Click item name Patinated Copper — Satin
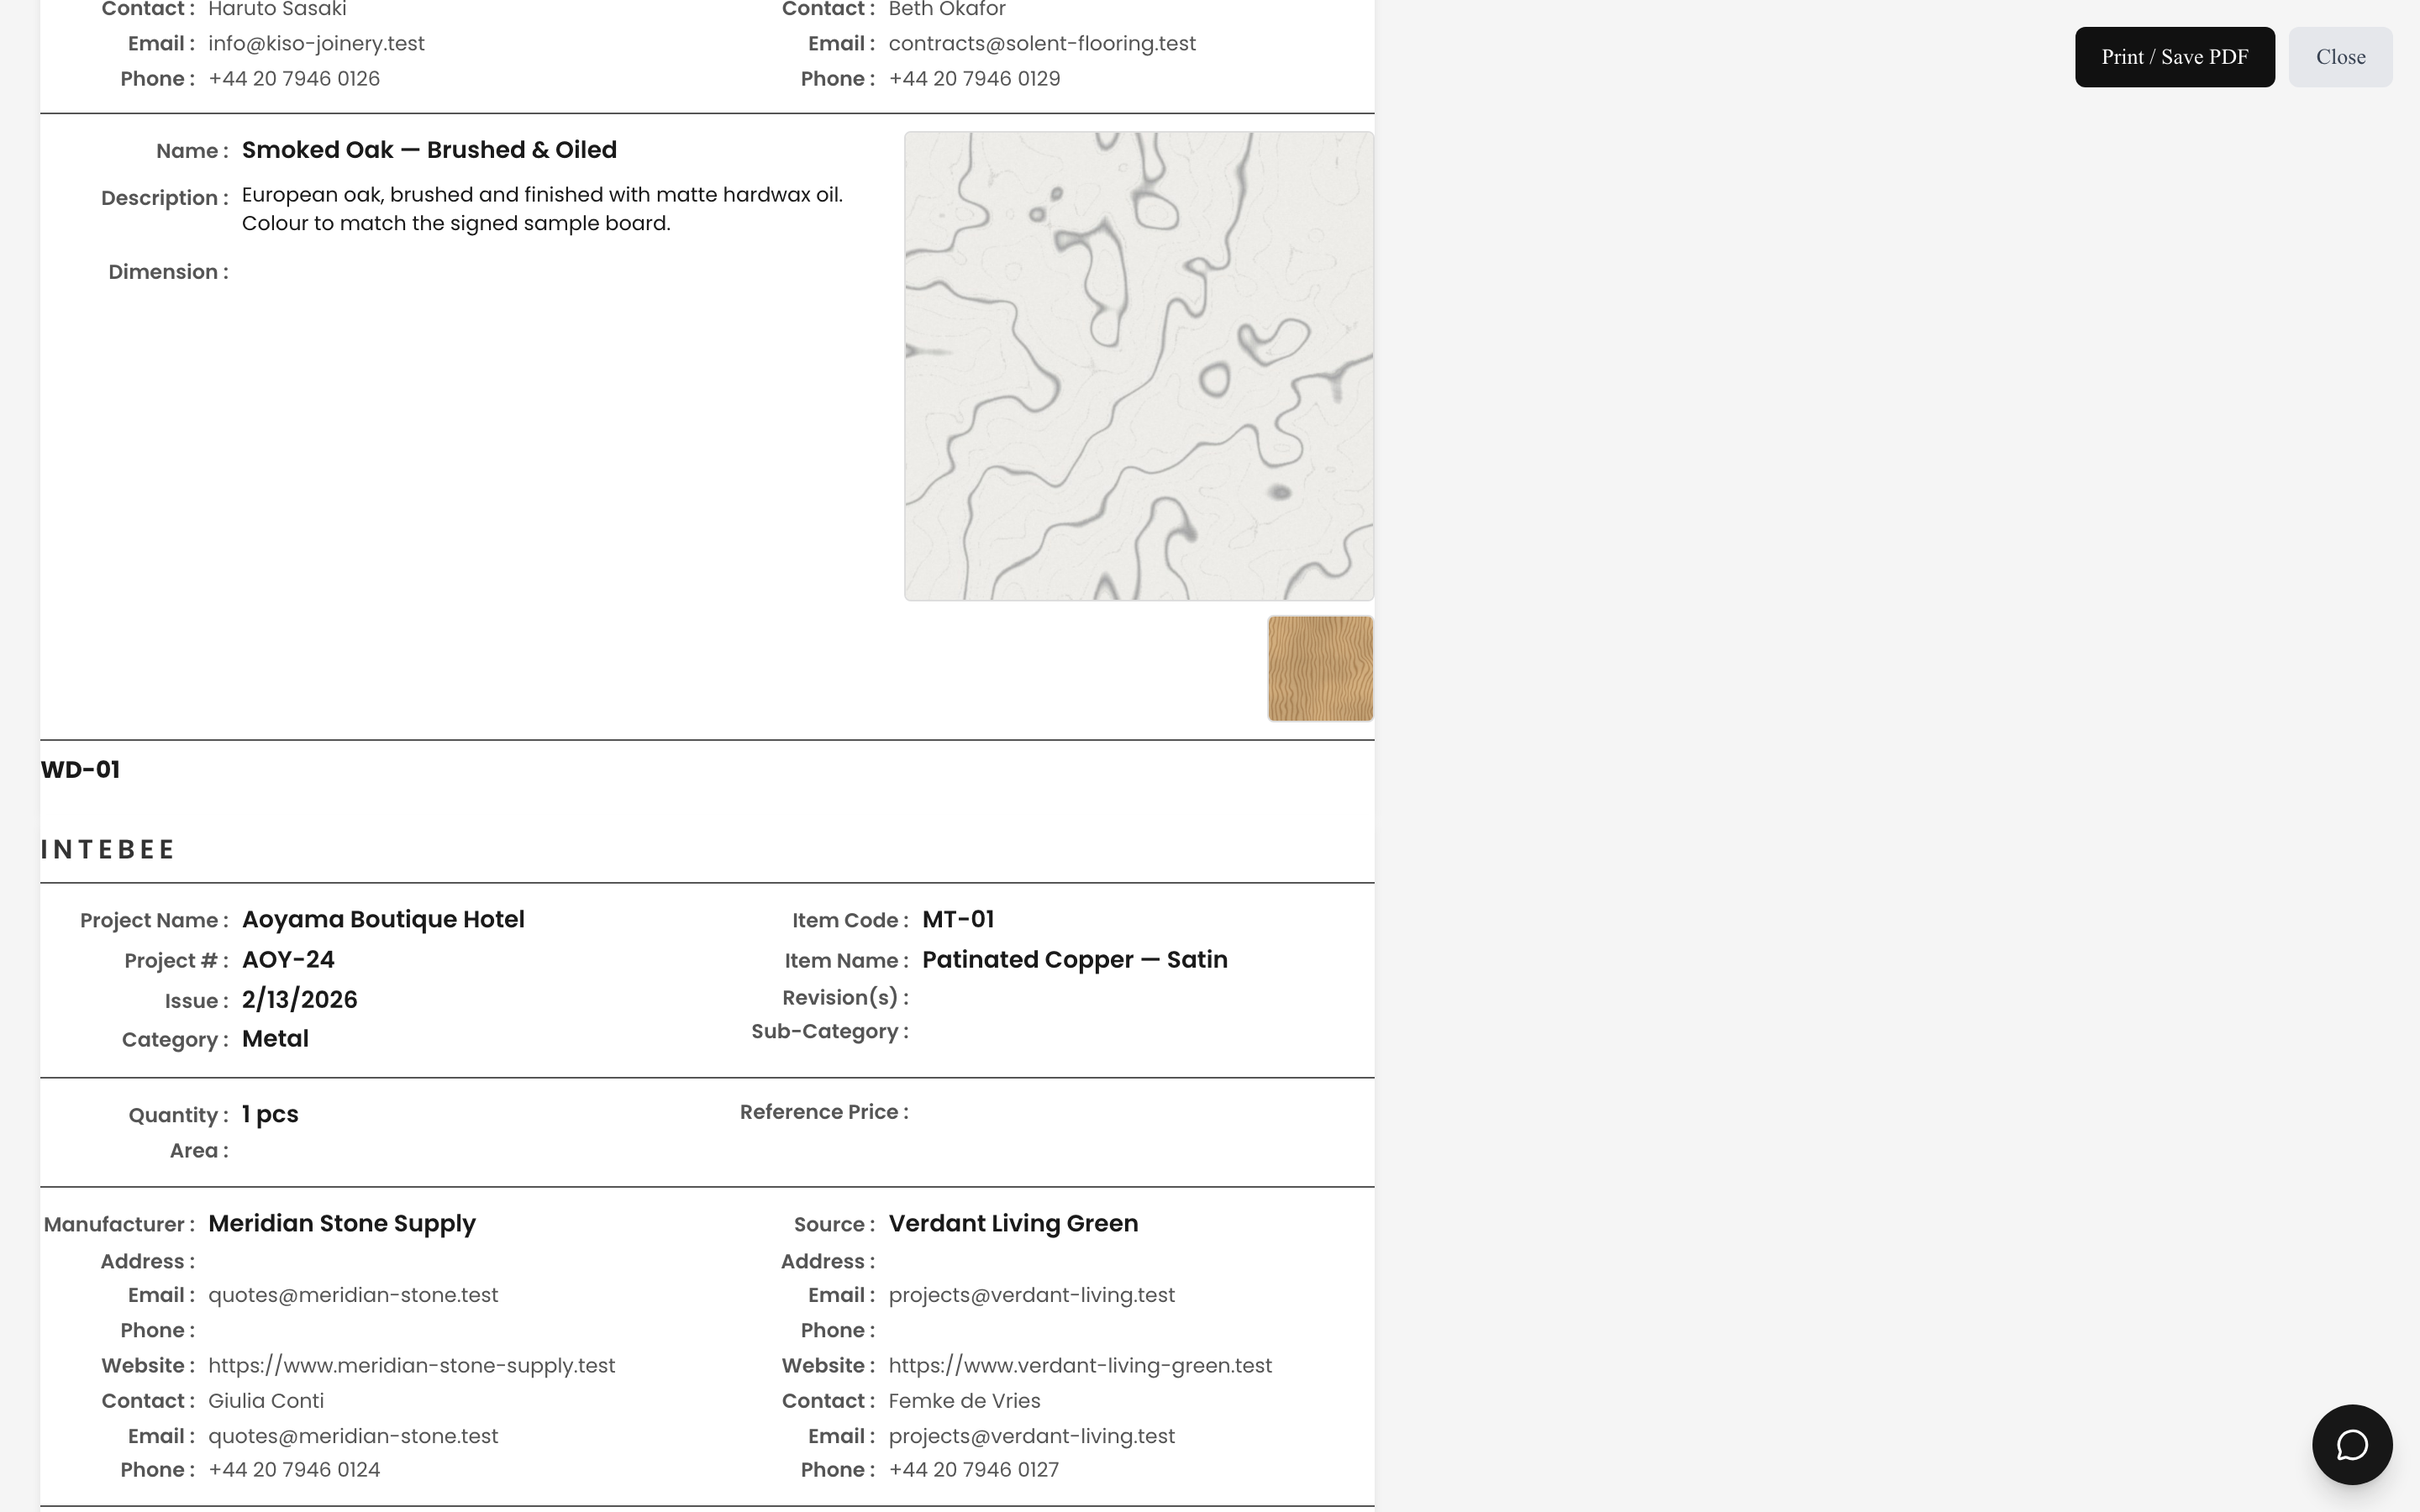The image size is (2420, 1512). [1075, 960]
